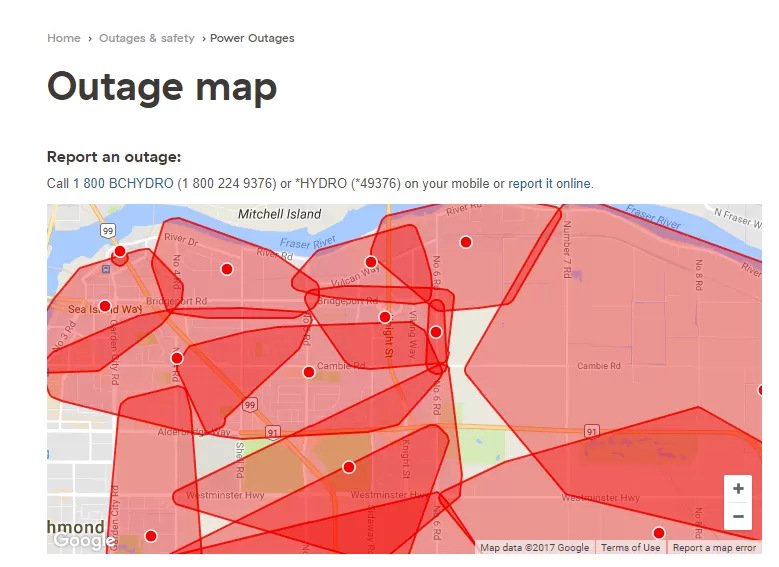Image resolution: width=779 pixels, height=567 pixels.
Task: Call the 1 800 BCHYDRO link
Action: [x=123, y=183]
